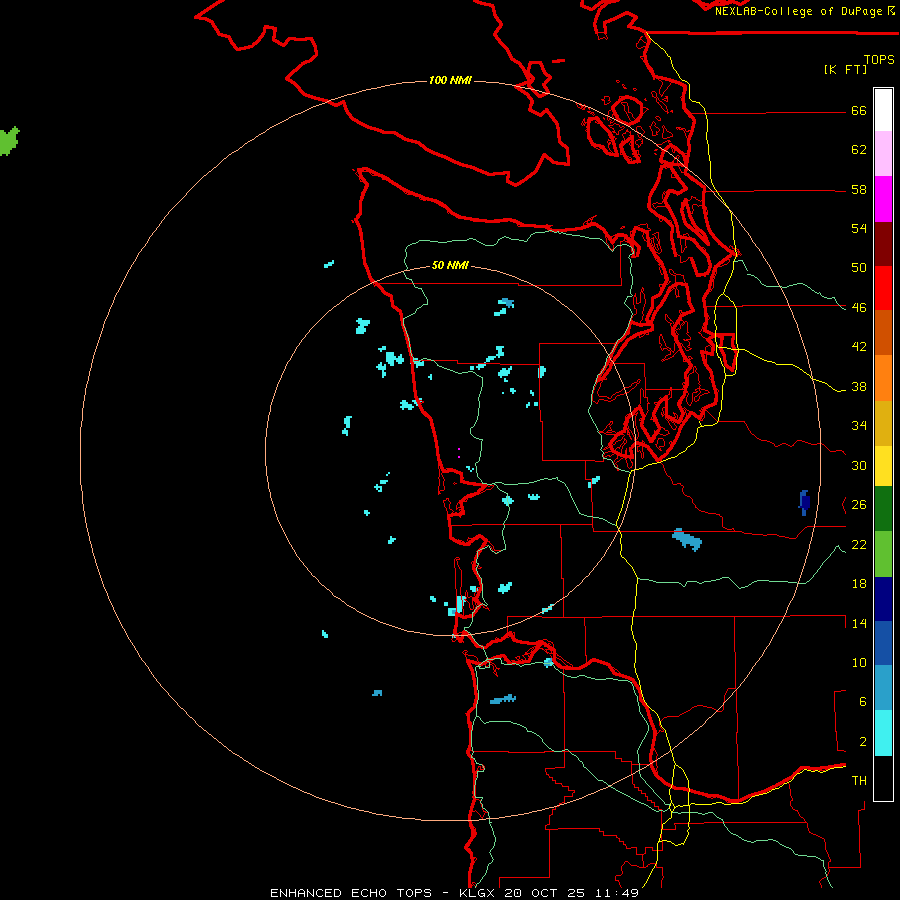The image size is (900, 900).
Task: Click the cyan 6K ft legend swatch
Action: pos(883,688)
